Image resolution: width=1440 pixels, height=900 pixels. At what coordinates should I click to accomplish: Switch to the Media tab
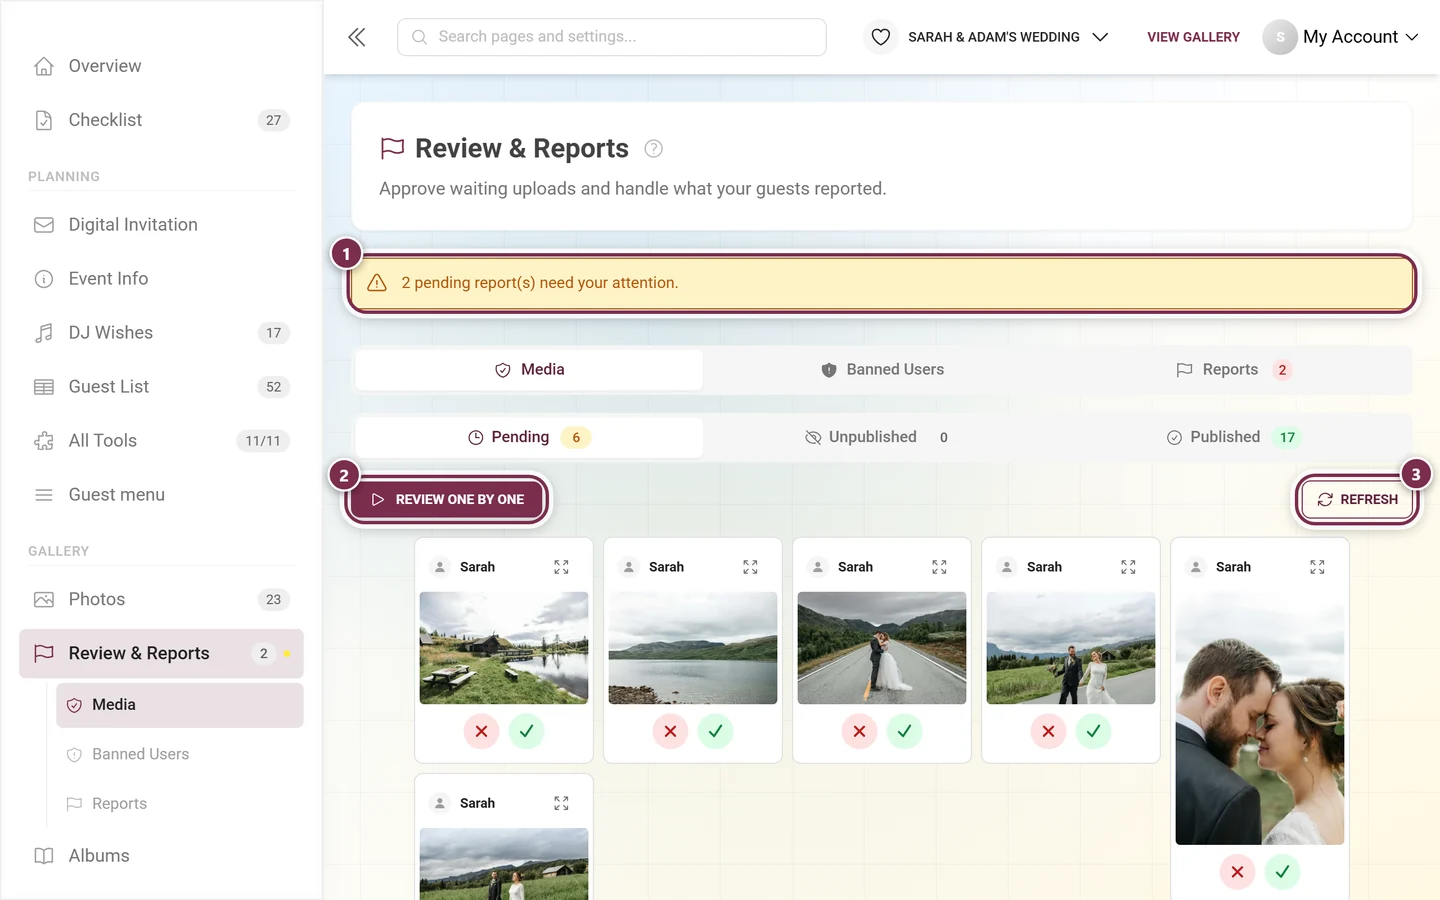point(529,370)
